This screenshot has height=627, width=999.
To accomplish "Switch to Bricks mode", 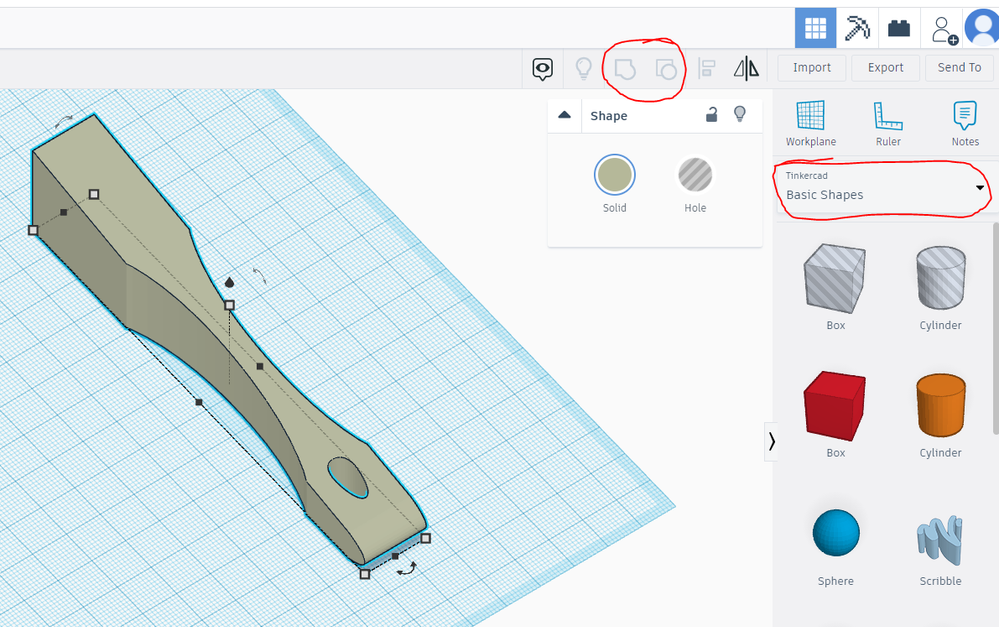I will pyautogui.click(x=898, y=28).
